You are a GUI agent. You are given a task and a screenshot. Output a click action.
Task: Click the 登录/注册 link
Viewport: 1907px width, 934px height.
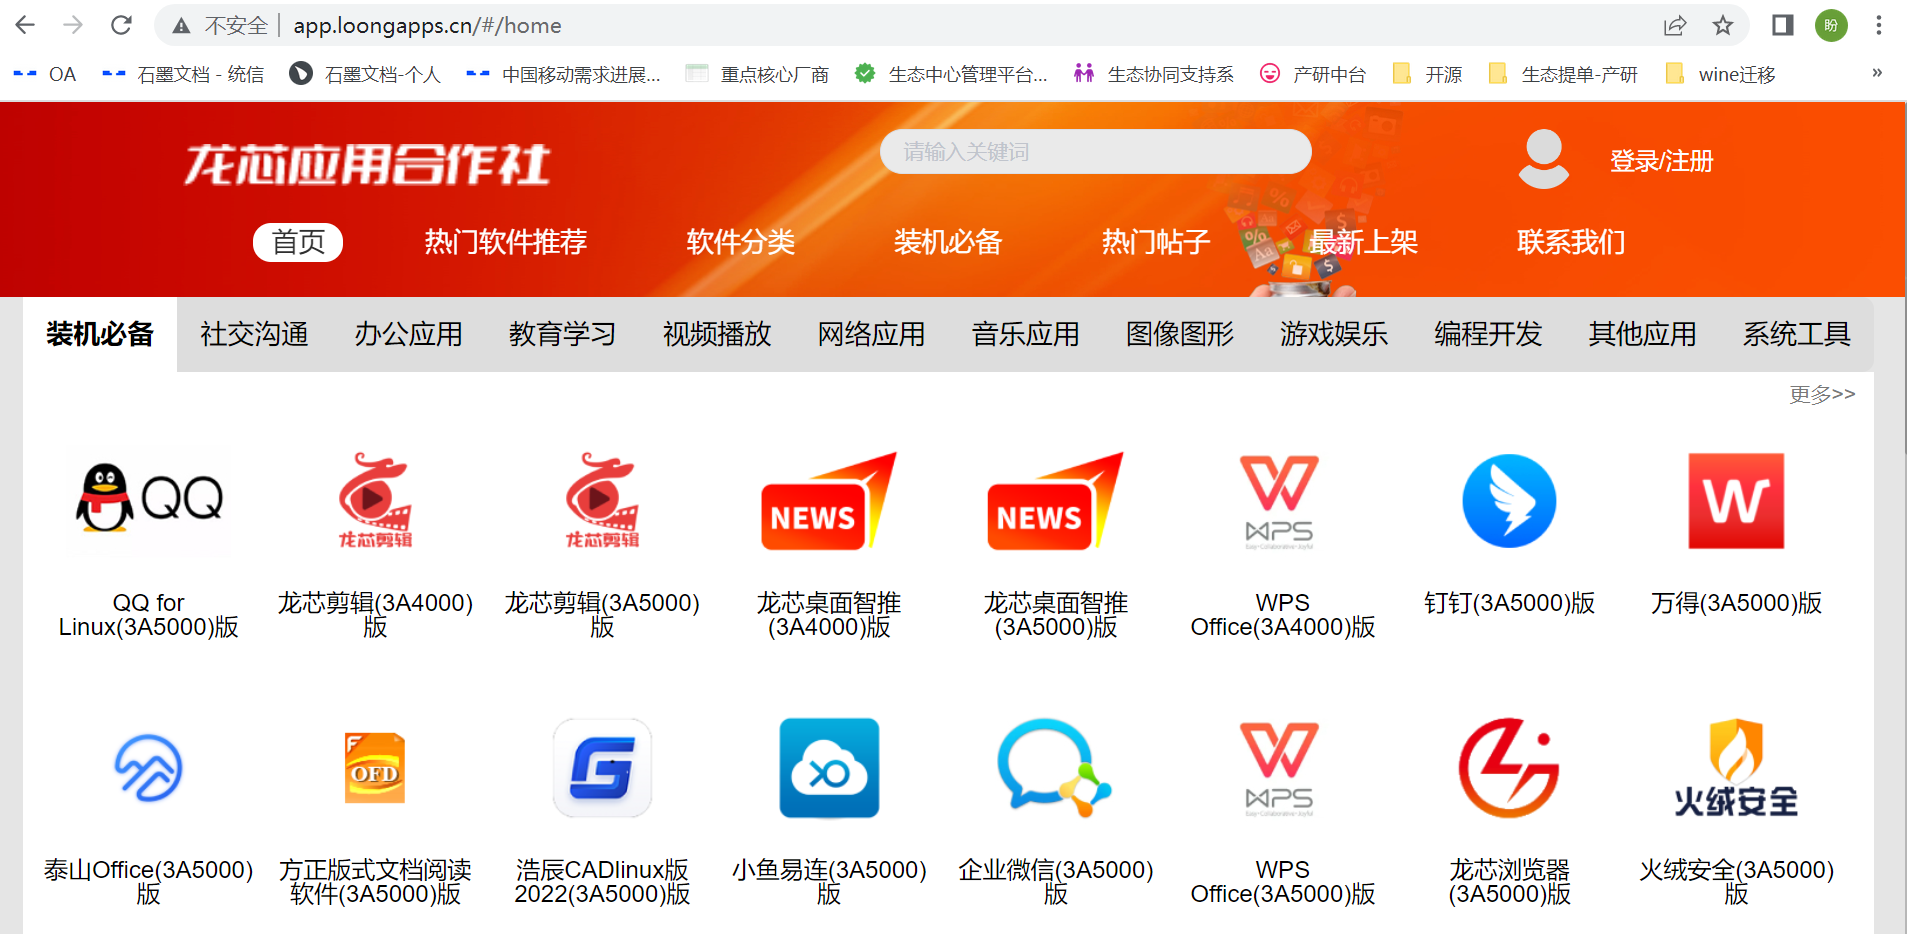click(1661, 160)
